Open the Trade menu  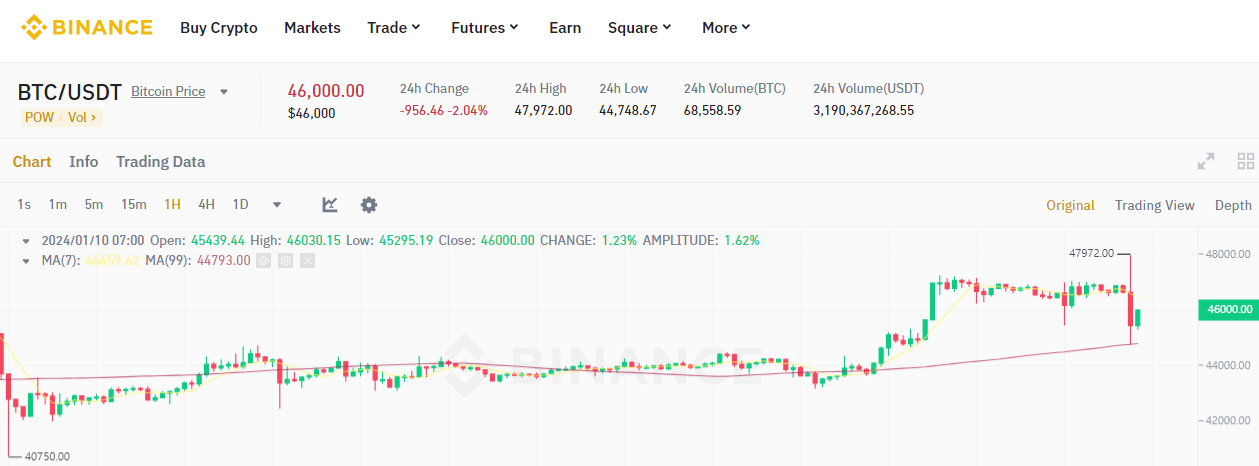(x=394, y=28)
